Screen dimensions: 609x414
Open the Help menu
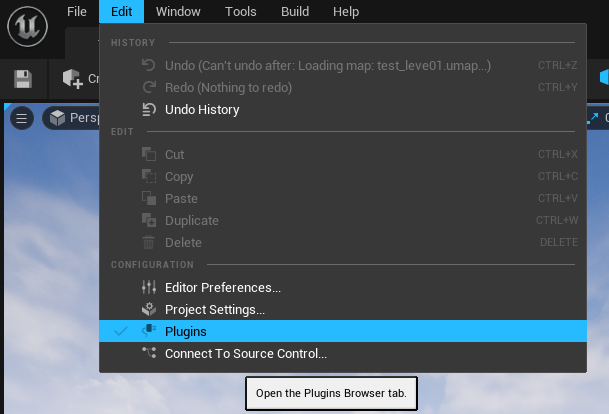(346, 12)
